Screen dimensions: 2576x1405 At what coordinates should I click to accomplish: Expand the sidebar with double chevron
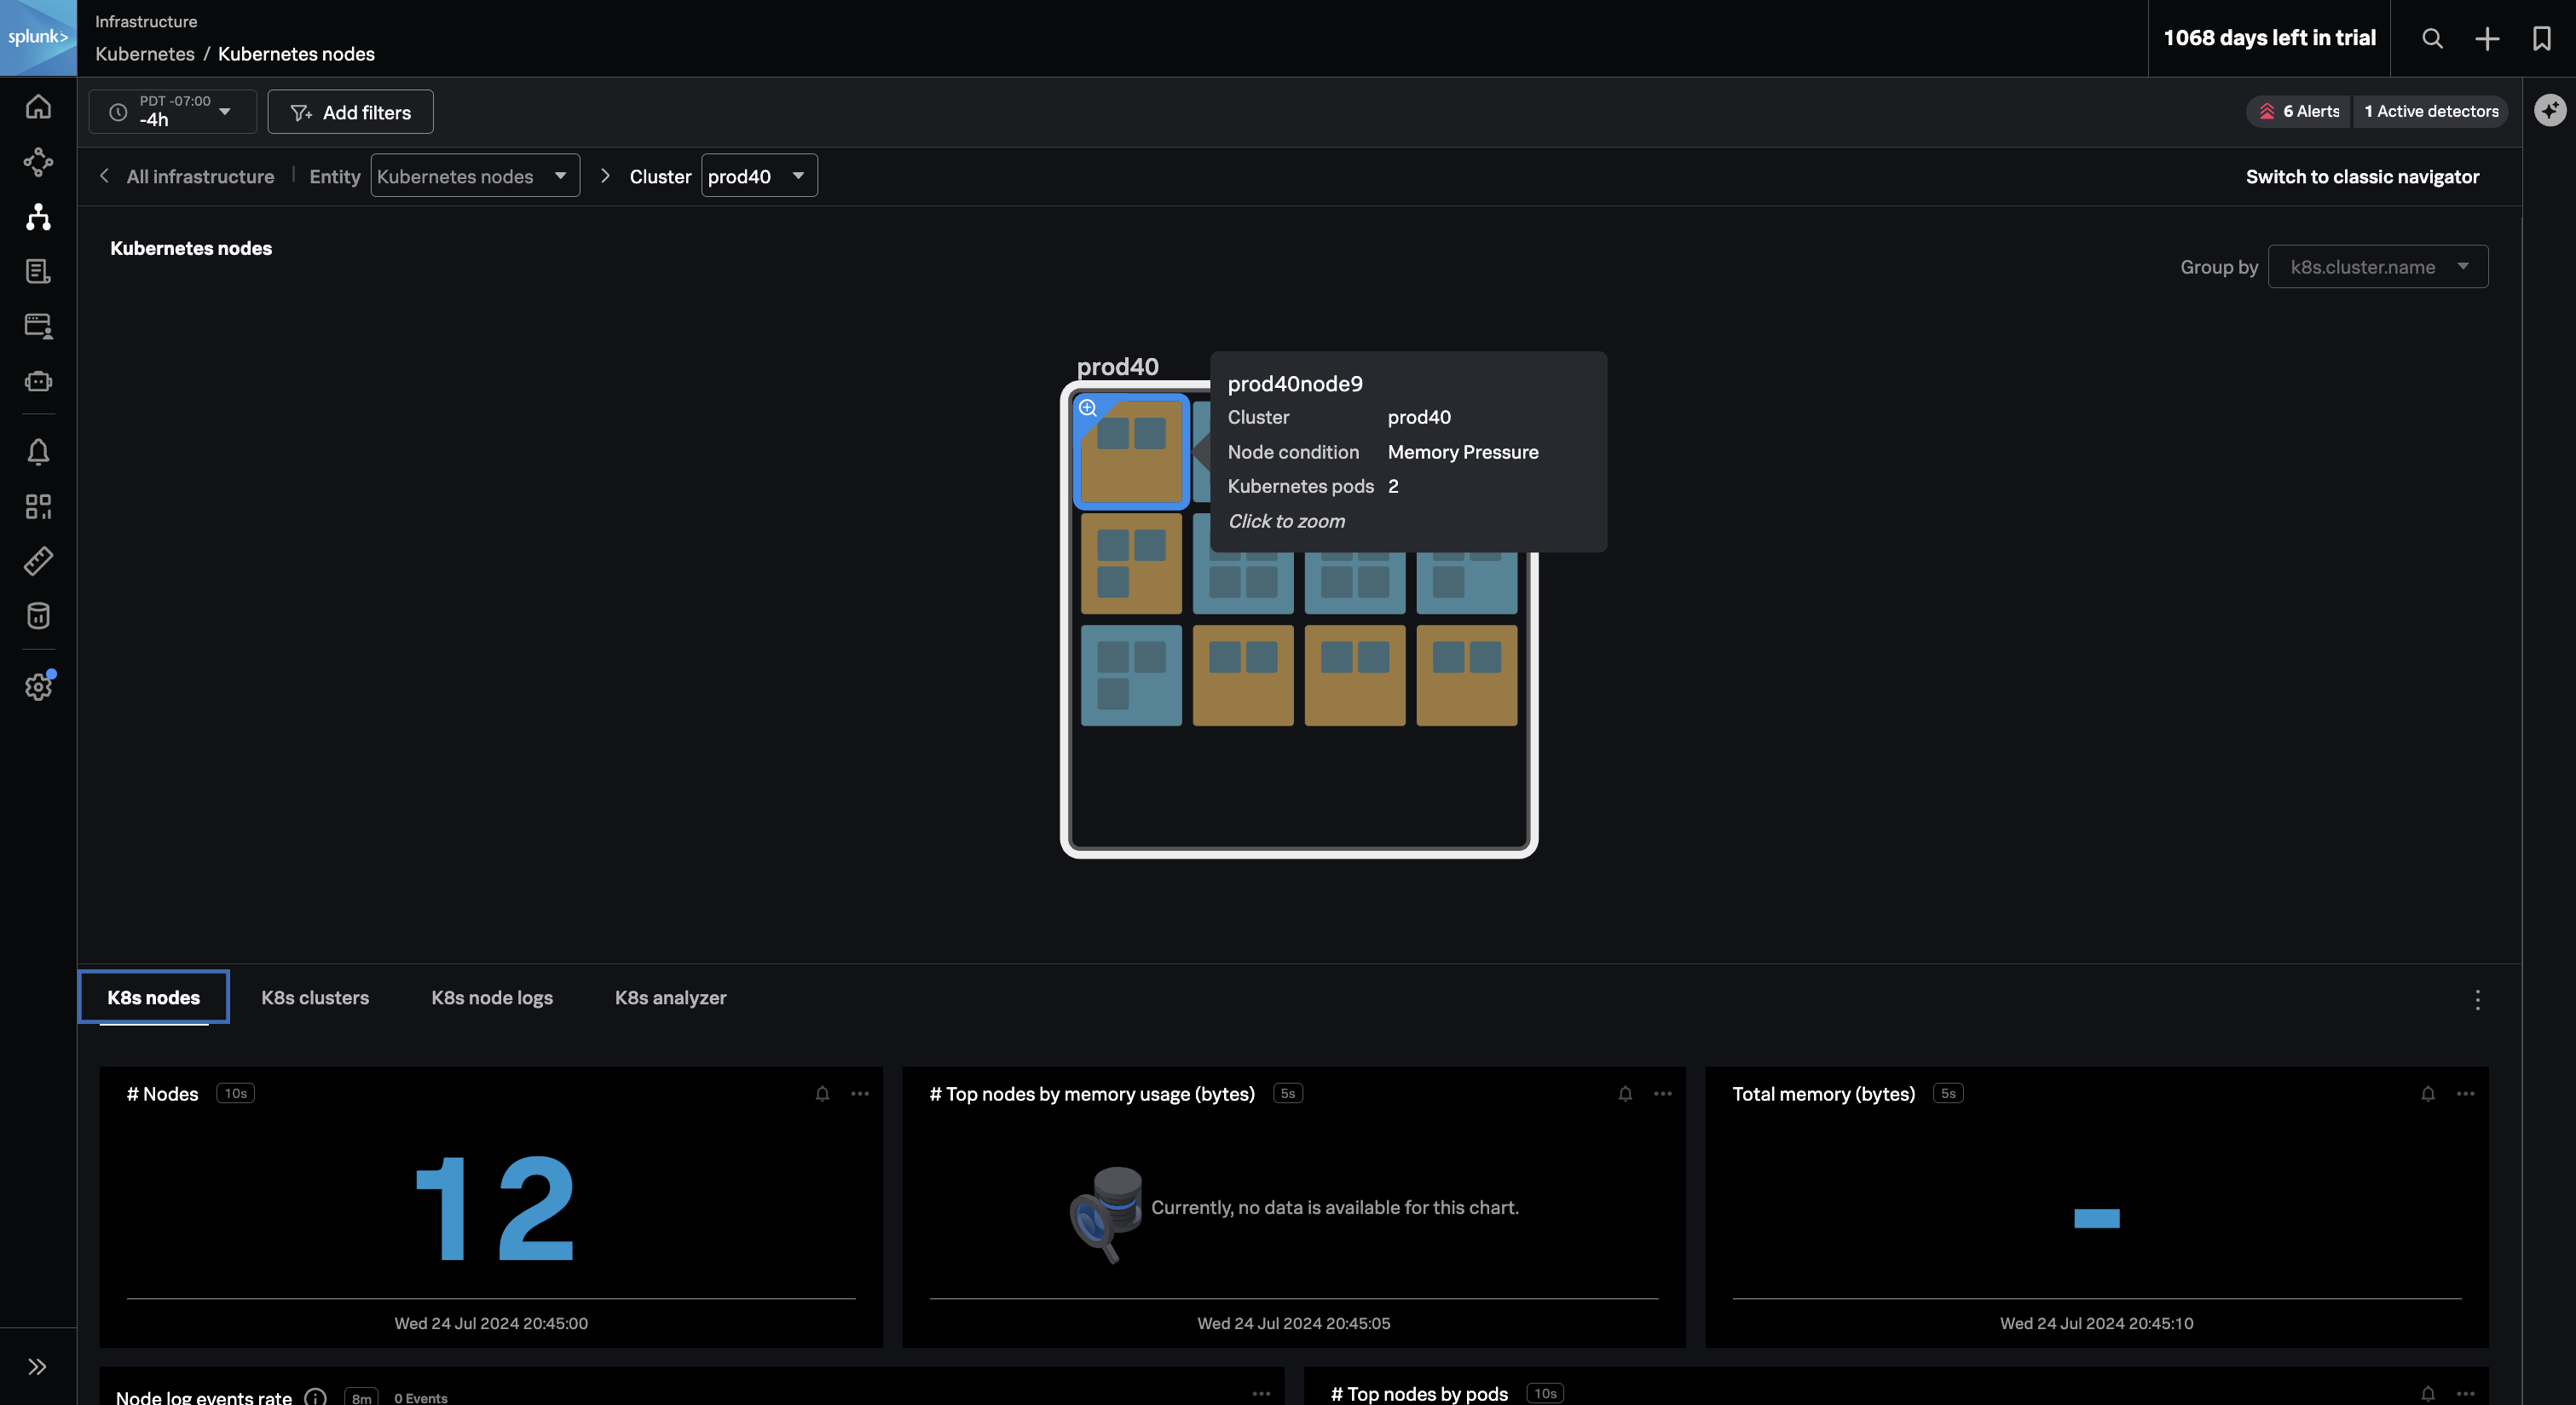[38, 1367]
